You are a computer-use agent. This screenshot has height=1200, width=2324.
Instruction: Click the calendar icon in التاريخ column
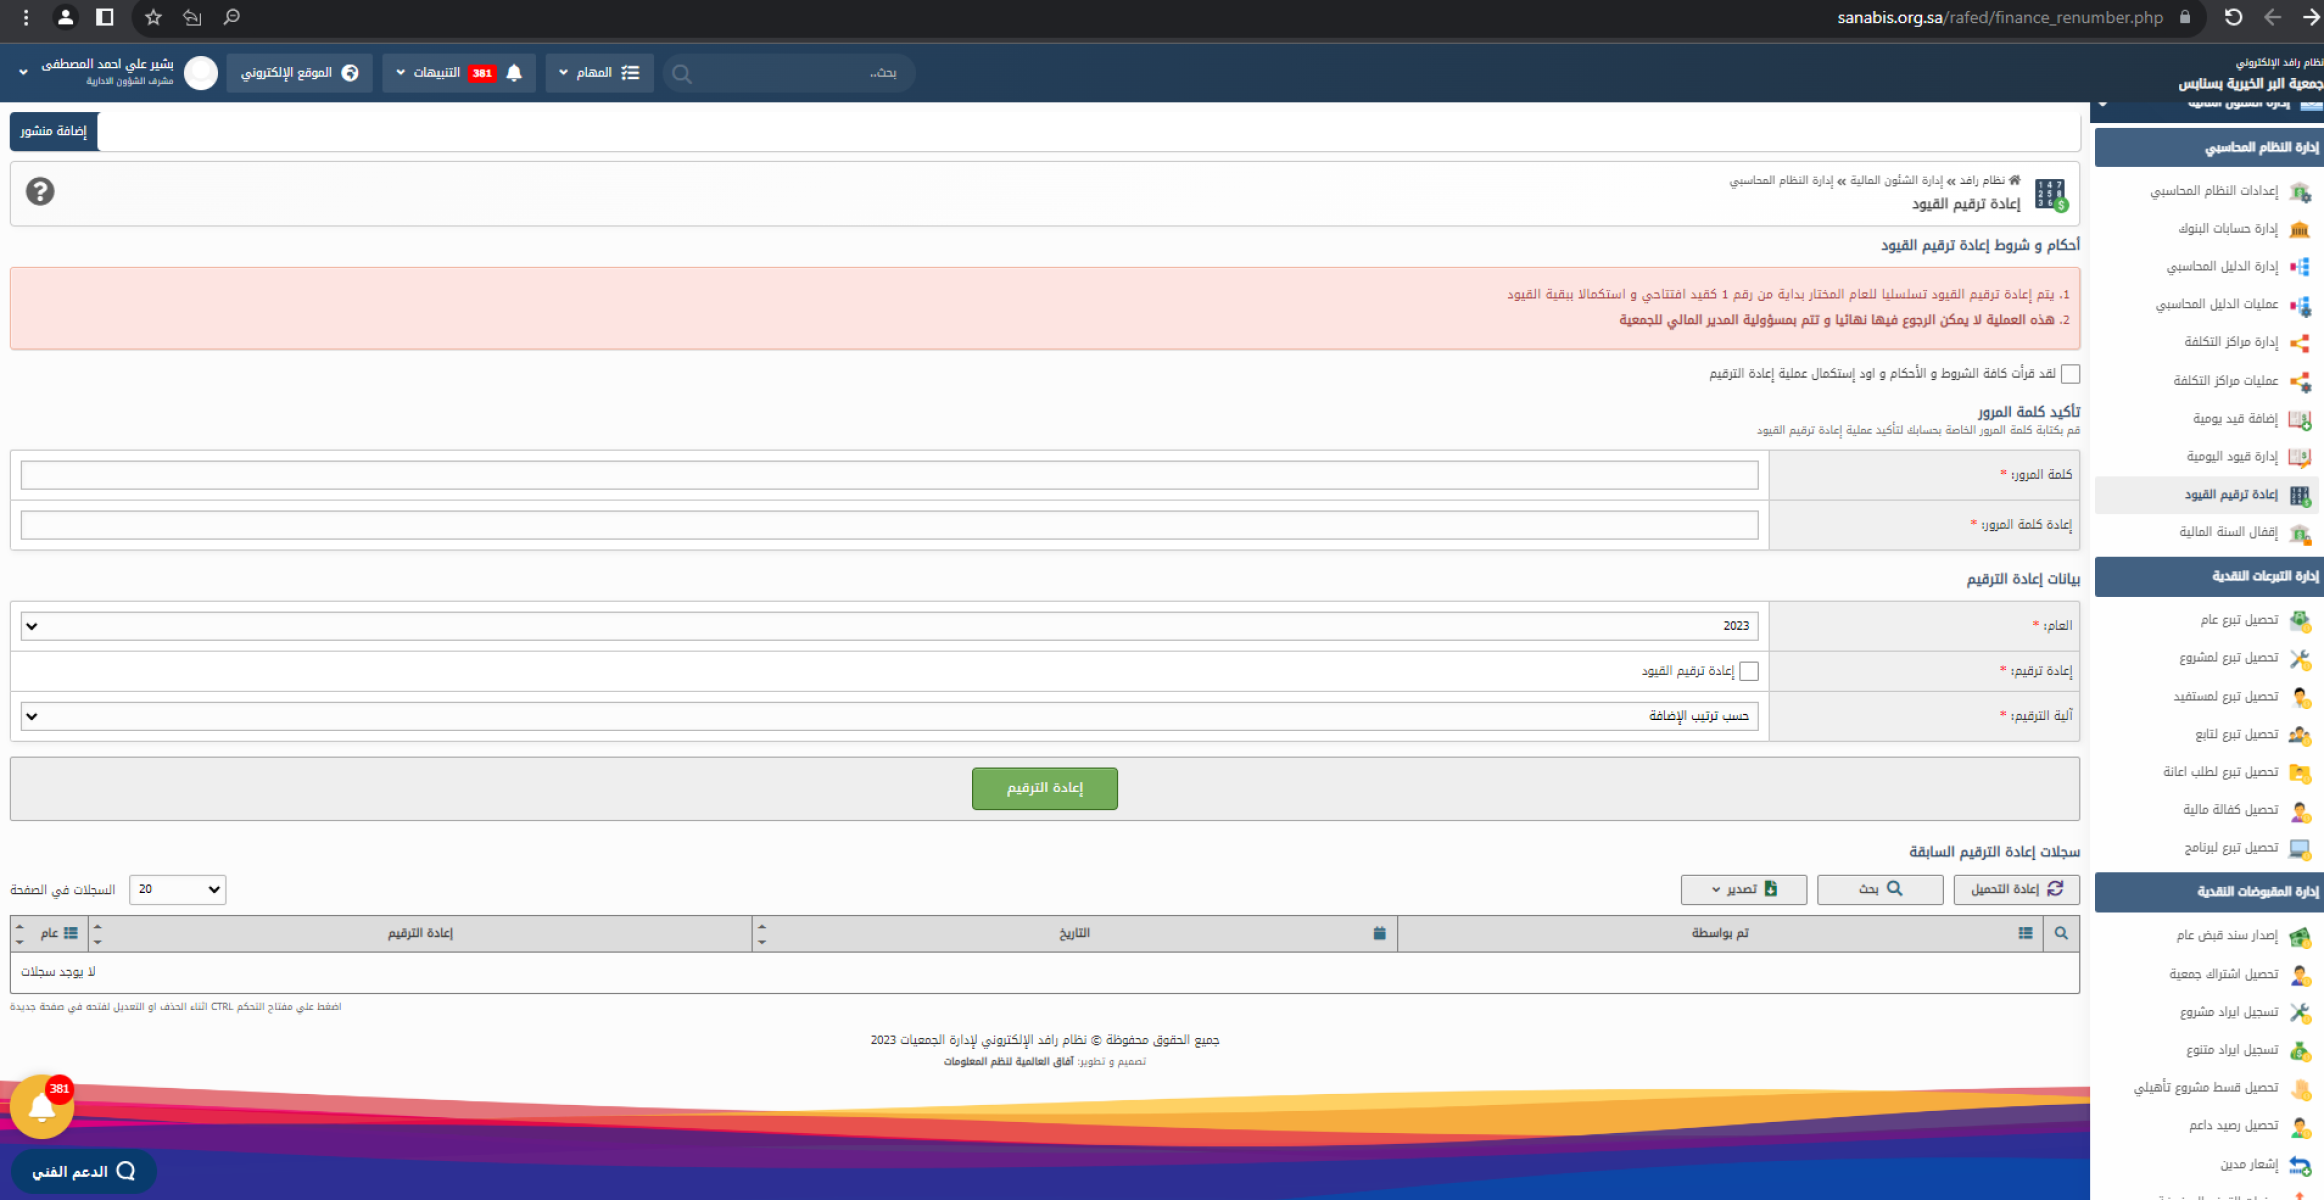(1380, 933)
